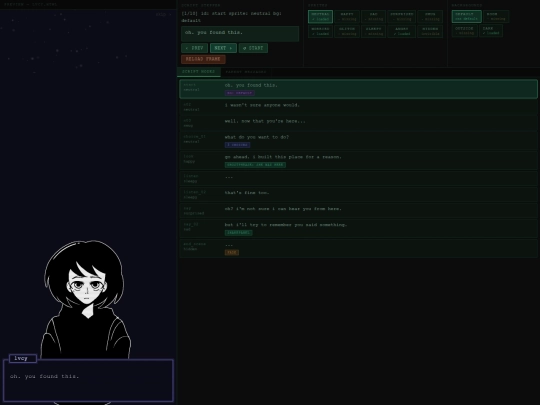Select the SLEEPY sprite

(373, 31)
